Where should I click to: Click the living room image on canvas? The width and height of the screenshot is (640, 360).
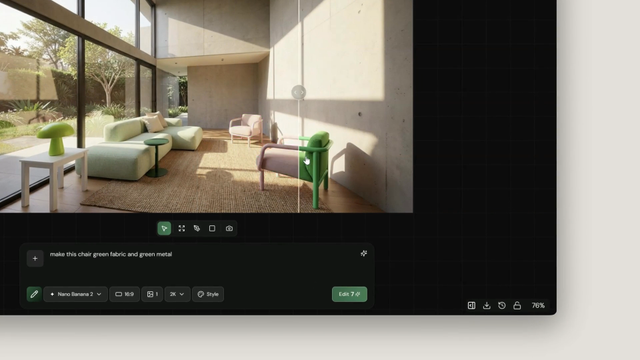(x=206, y=106)
